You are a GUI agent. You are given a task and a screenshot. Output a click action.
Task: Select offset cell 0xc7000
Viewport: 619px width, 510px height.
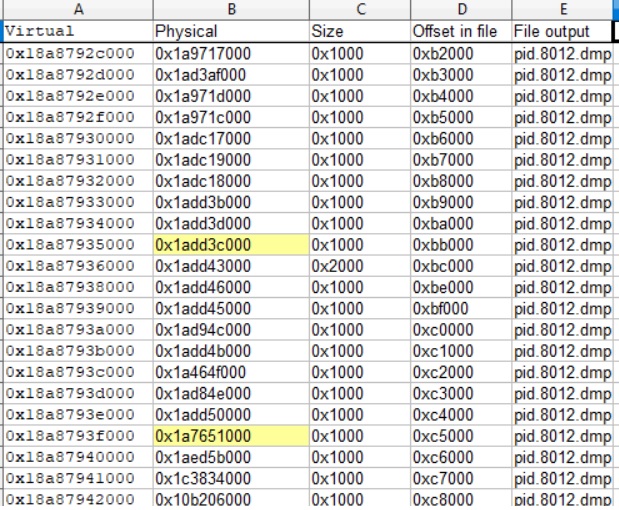(461, 478)
